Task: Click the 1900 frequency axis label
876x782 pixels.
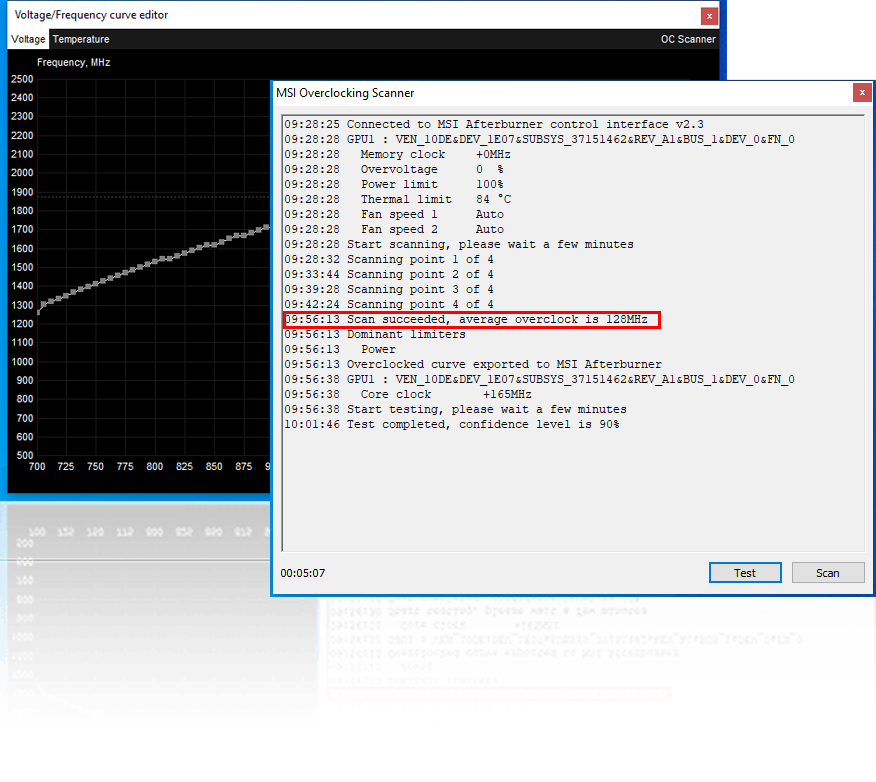Action: click(22, 192)
